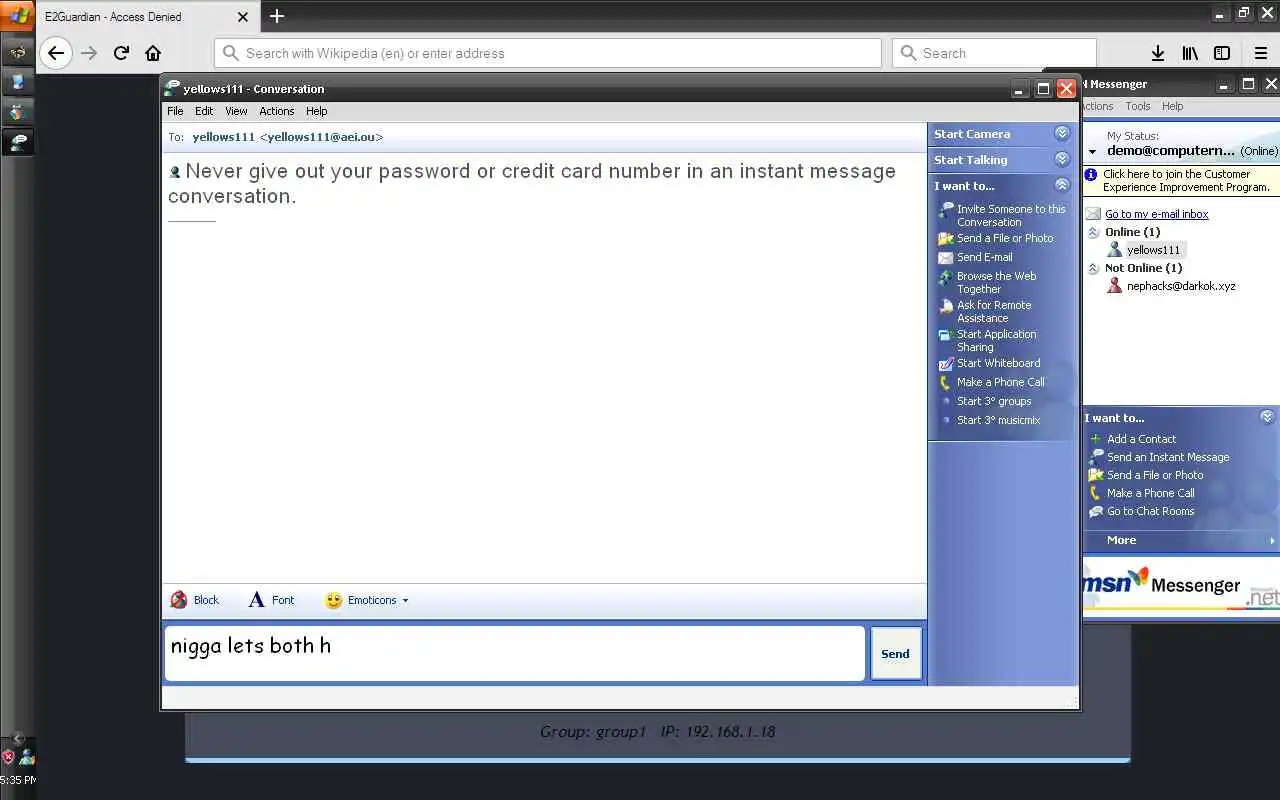Click the message text input box
1280x800 pixels.
coord(514,654)
